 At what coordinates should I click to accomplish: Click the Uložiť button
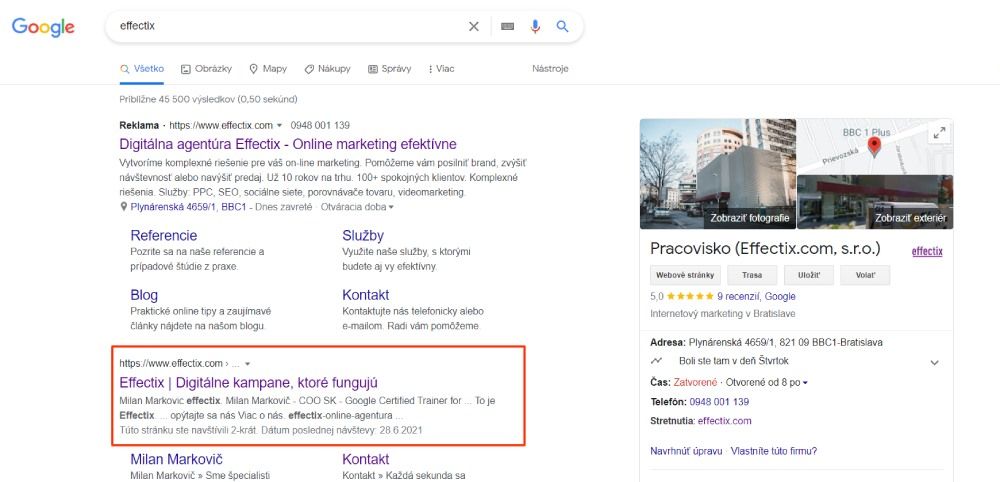coord(809,275)
